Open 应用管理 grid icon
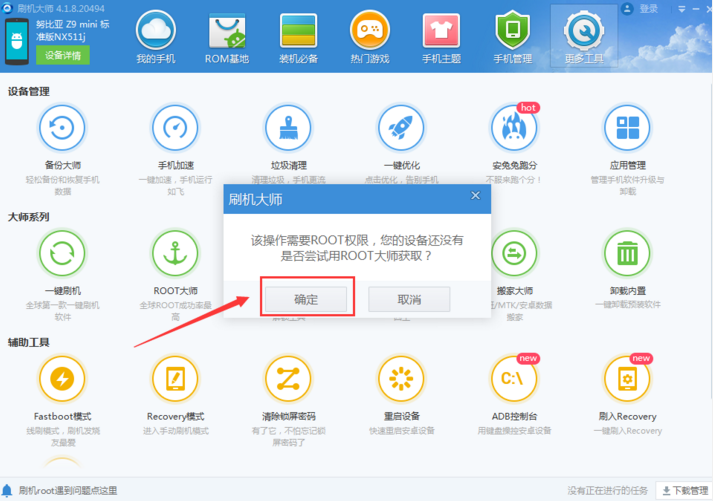The image size is (713, 501). pyautogui.click(x=628, y=128)
